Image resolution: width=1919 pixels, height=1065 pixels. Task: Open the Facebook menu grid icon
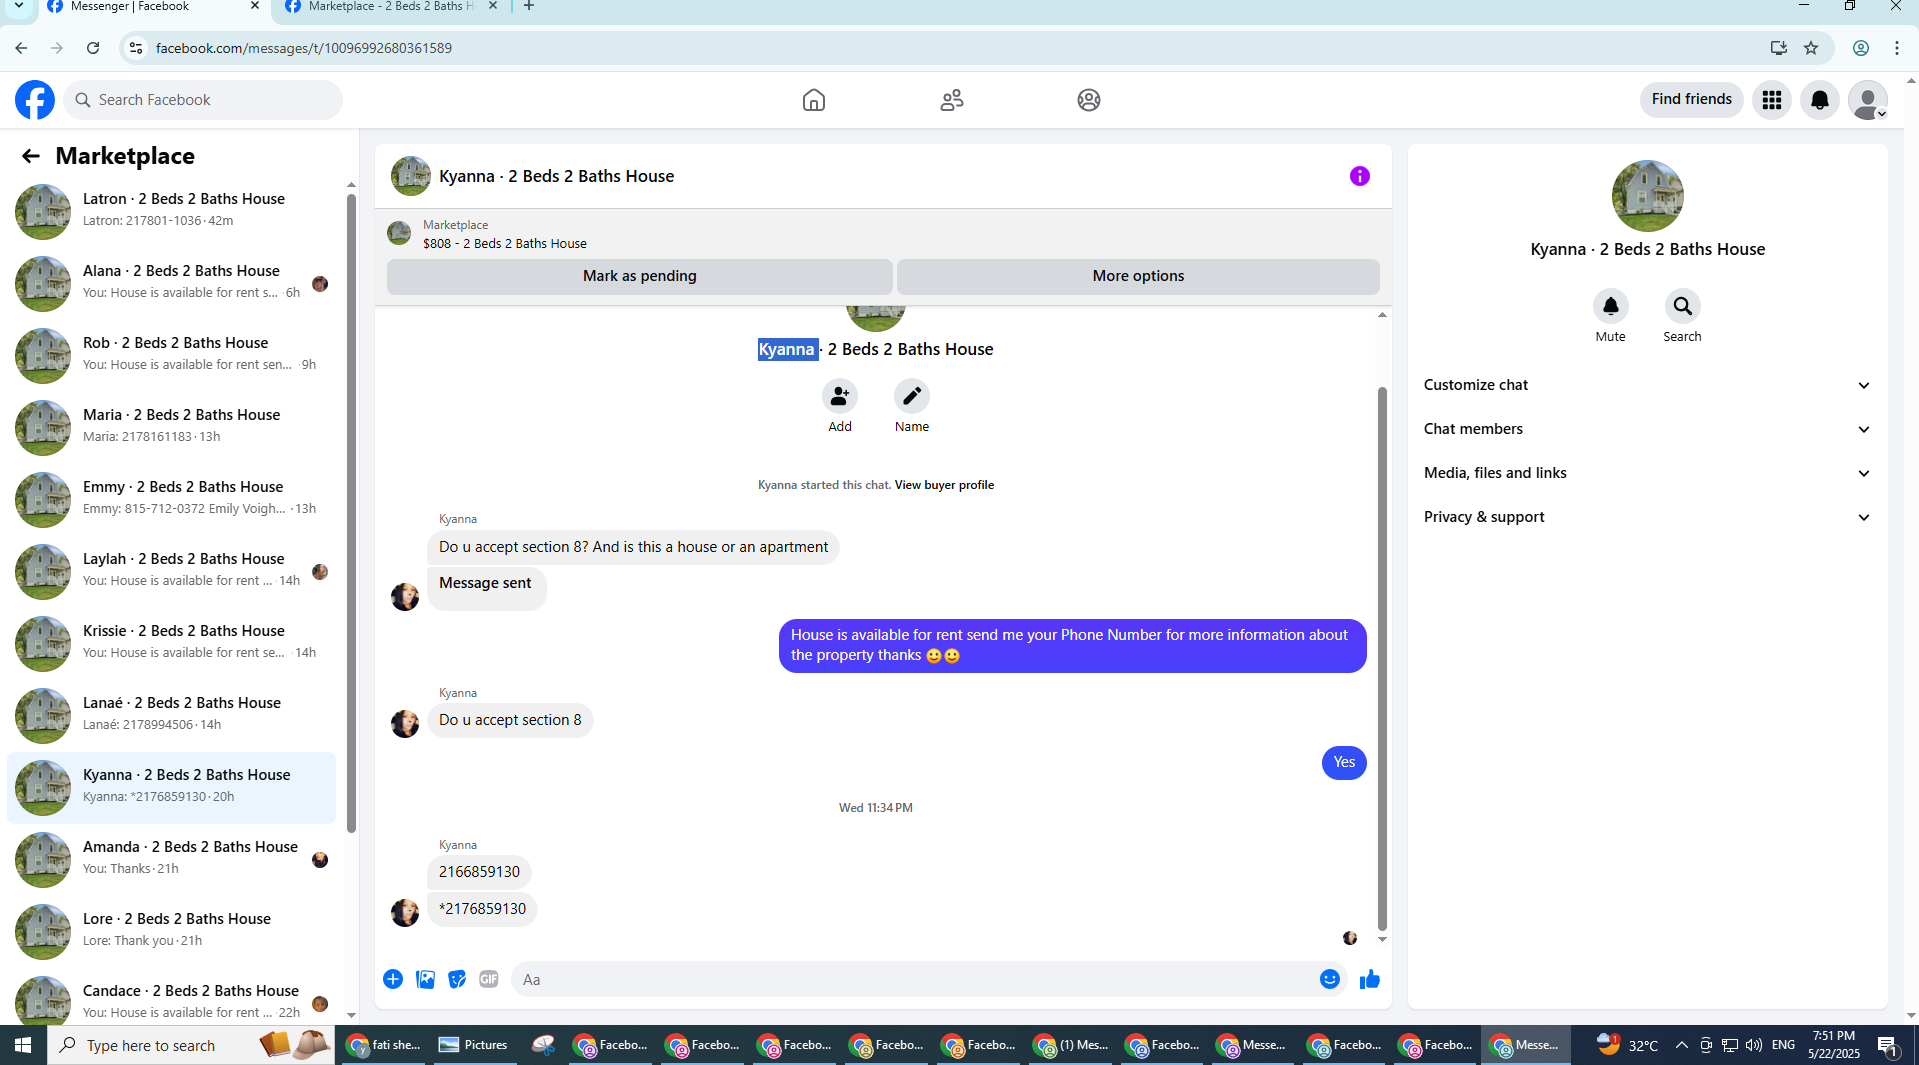[x=1772, y=100]
